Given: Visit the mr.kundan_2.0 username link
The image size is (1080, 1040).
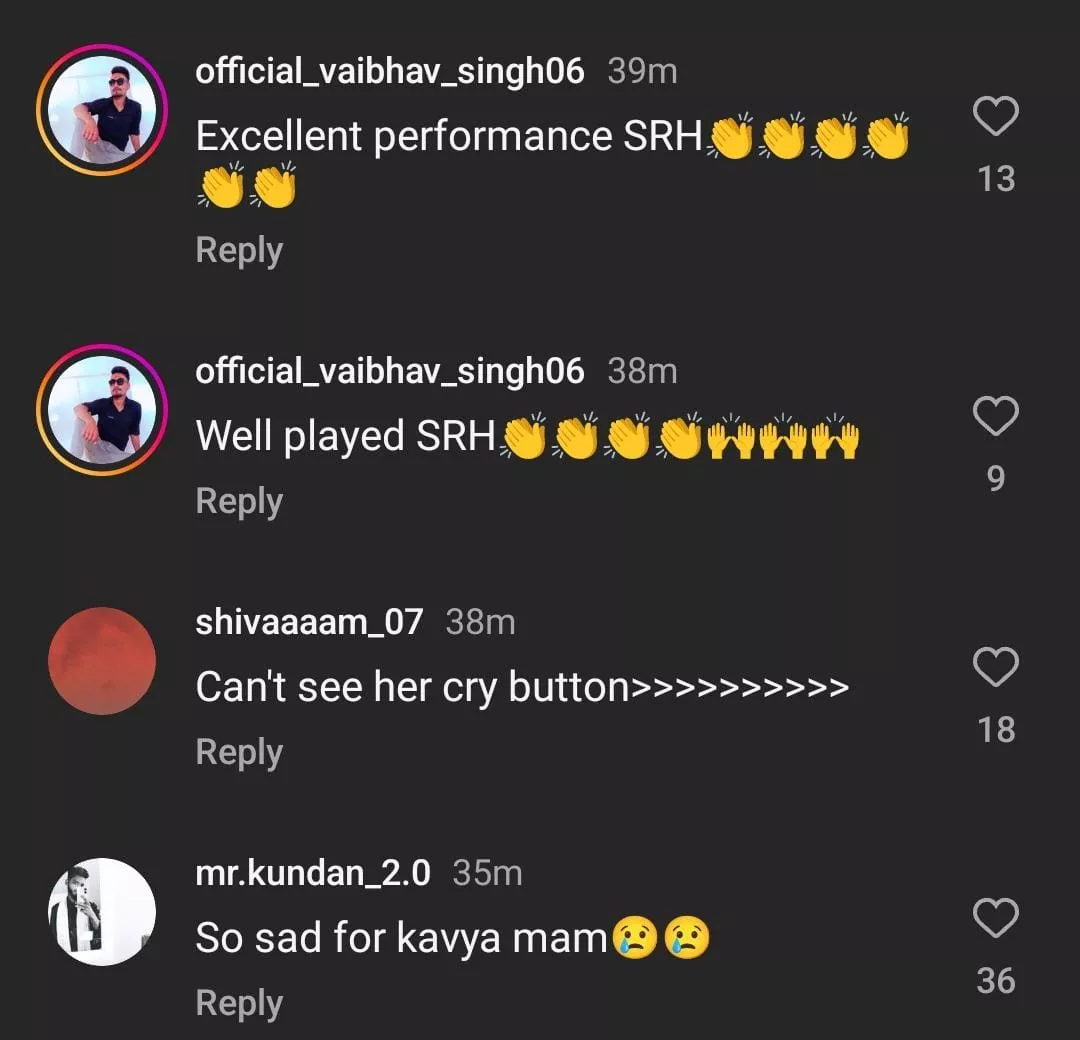Looking at the screenshot, I should point(313,873).
